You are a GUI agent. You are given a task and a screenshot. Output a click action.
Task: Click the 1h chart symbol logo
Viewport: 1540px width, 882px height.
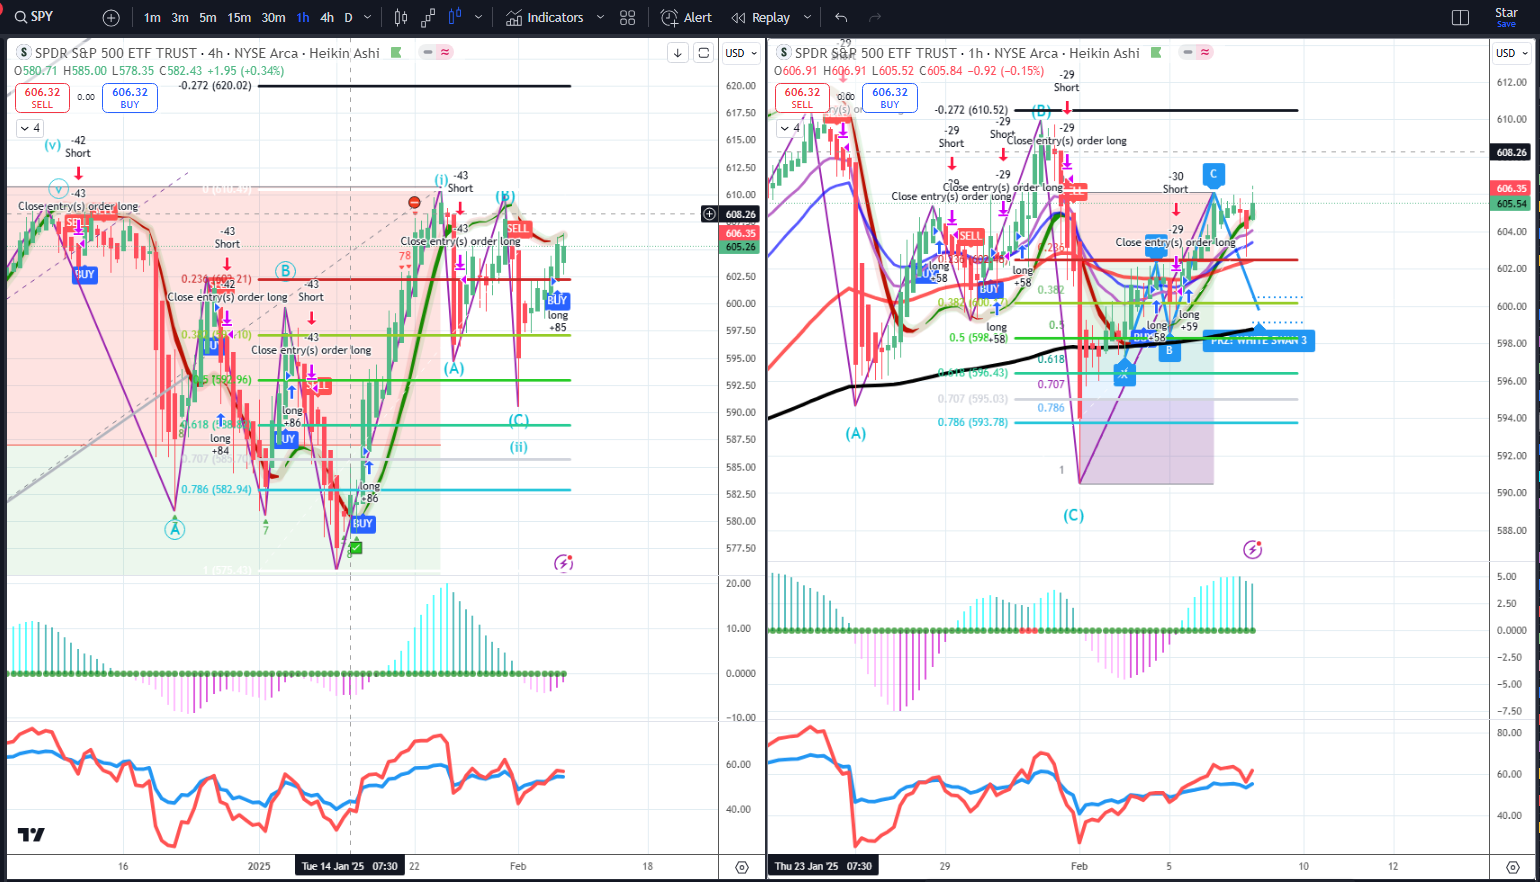tap(784, 53)
